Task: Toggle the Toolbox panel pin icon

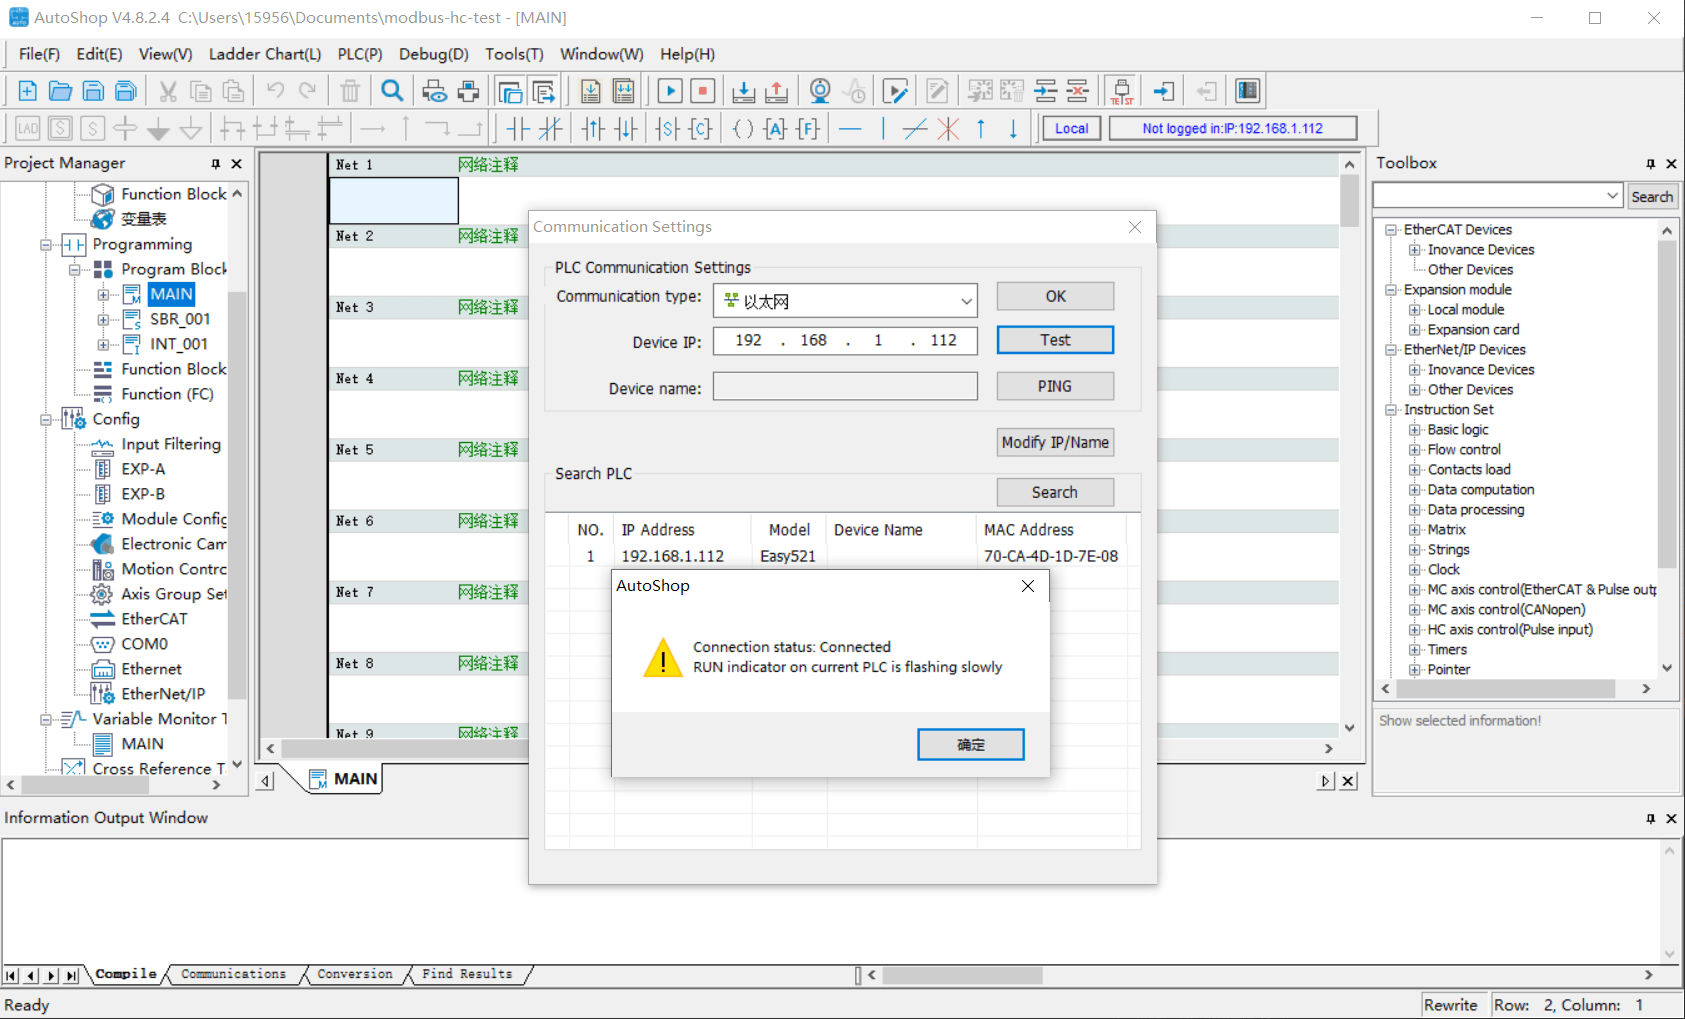Action: (x=1650, y=163)
